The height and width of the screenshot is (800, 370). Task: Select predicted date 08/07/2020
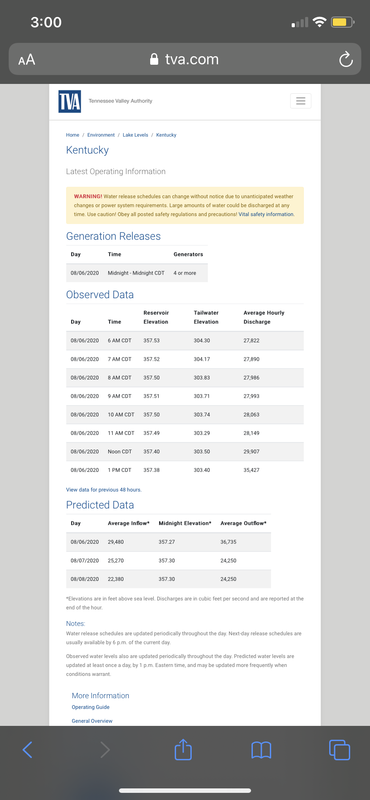[x=85, y=561]
